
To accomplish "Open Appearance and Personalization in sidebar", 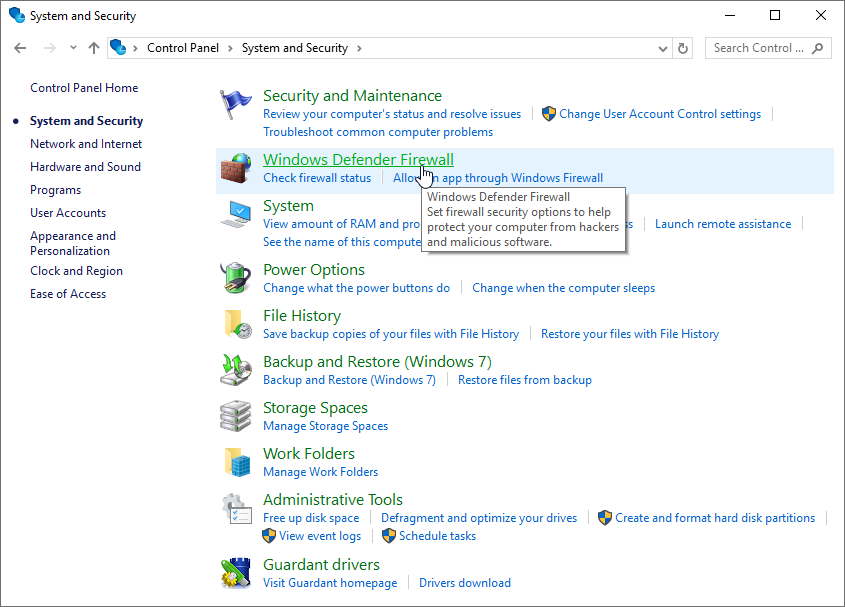I will 73,243.
